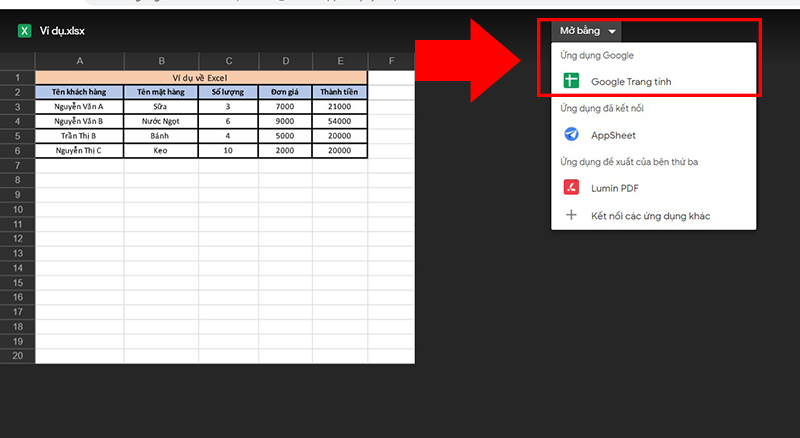The width and height of the screenshot is (800, 438).
Task: Click the plus icon for connecting apps
Action: pos(571,215)
